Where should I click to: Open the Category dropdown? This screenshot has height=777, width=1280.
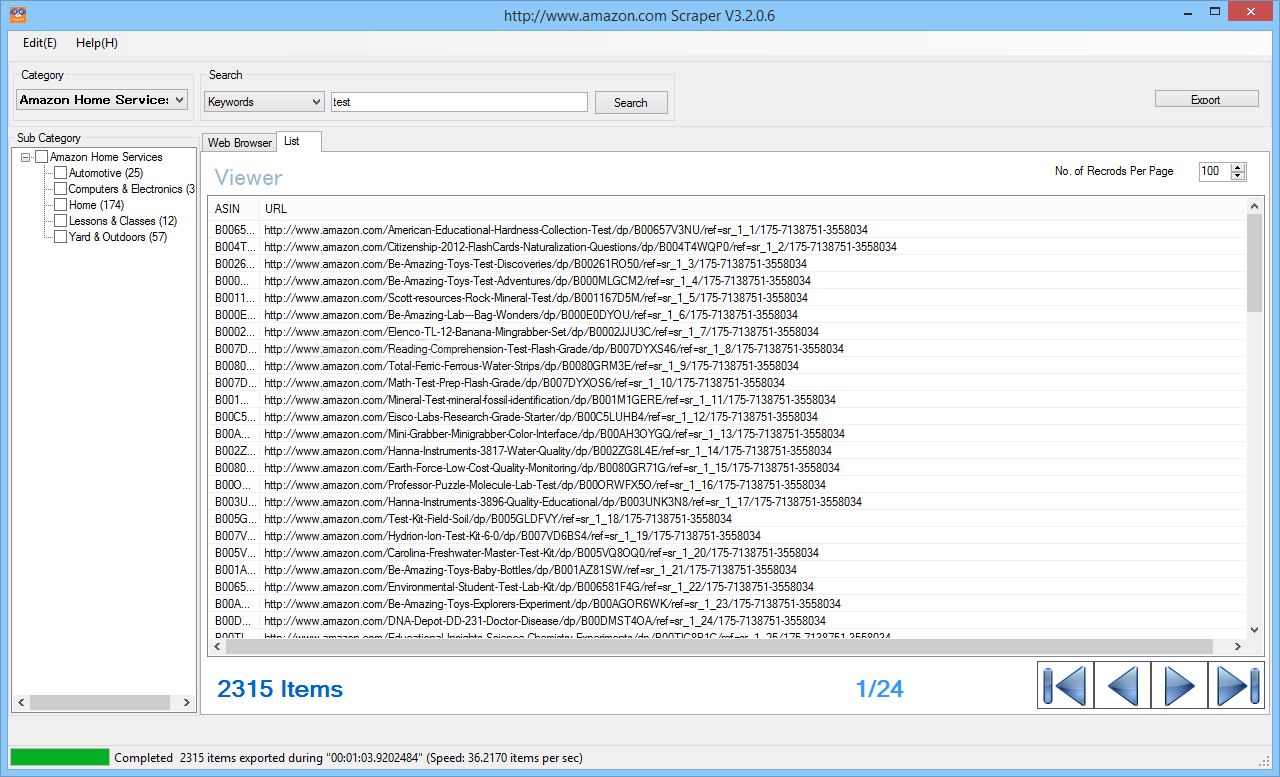tap(102, 99)
